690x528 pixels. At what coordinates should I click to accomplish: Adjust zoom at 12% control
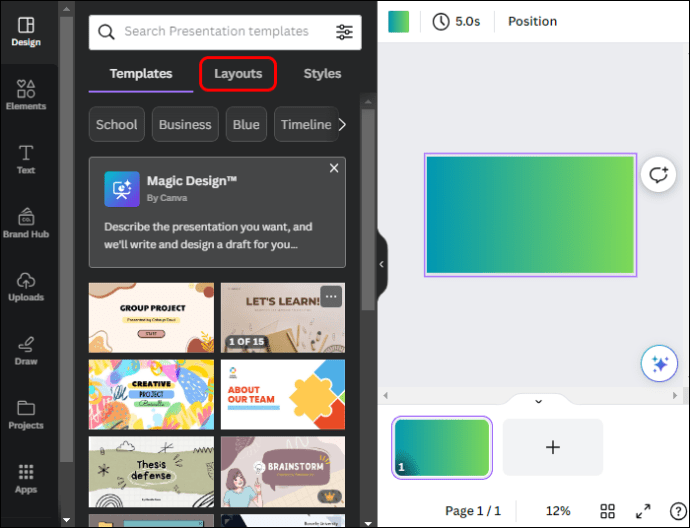pos(558,511)
